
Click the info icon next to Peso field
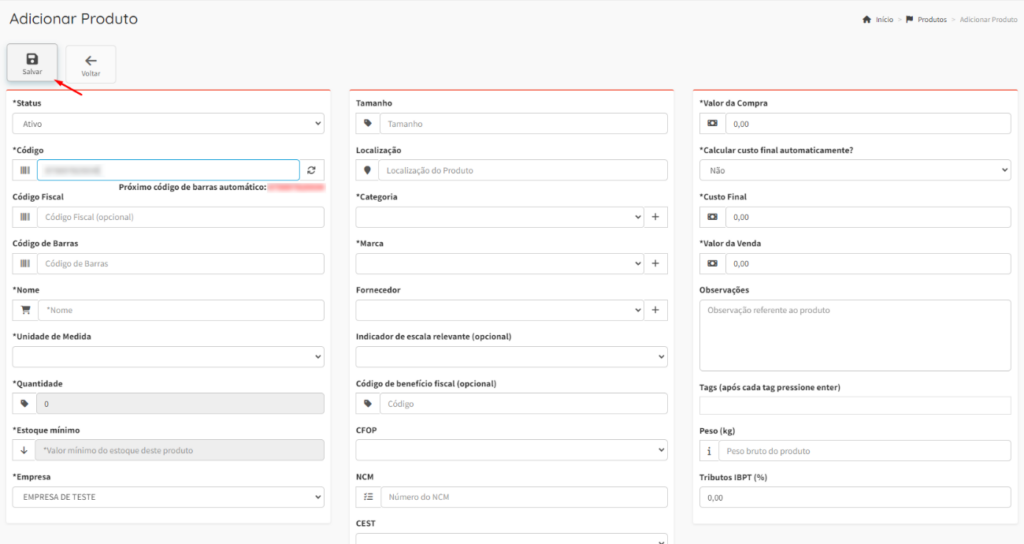click(711, 451)
